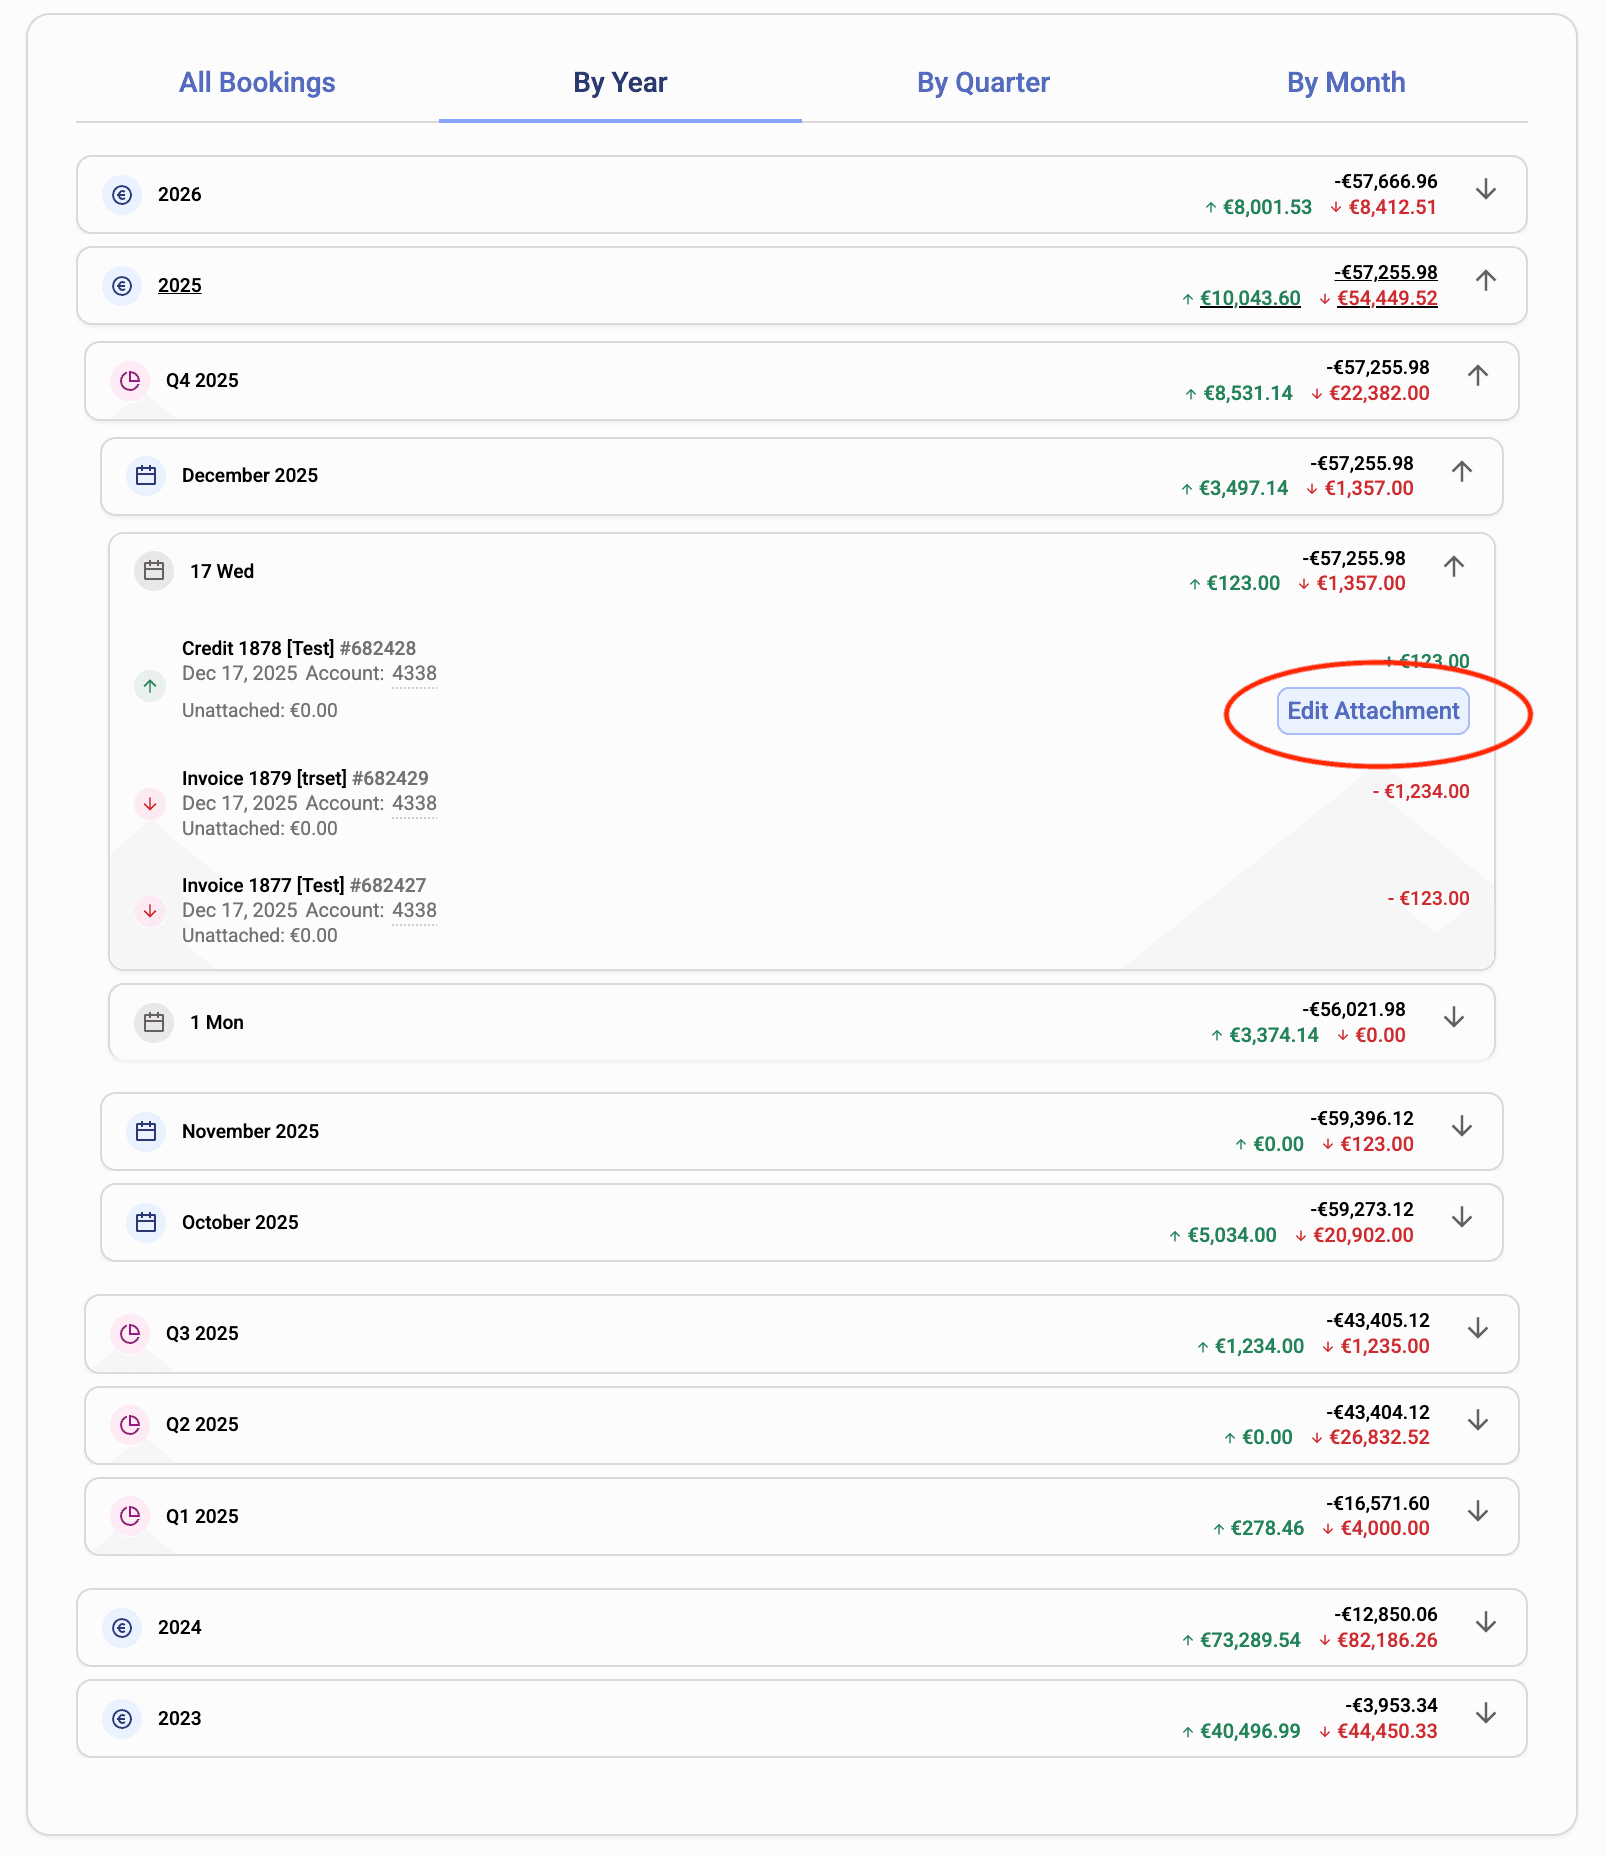
Task: Click the calendar icon beside 17 Wed
Action: pyautogui.click(x=154, y=571)
